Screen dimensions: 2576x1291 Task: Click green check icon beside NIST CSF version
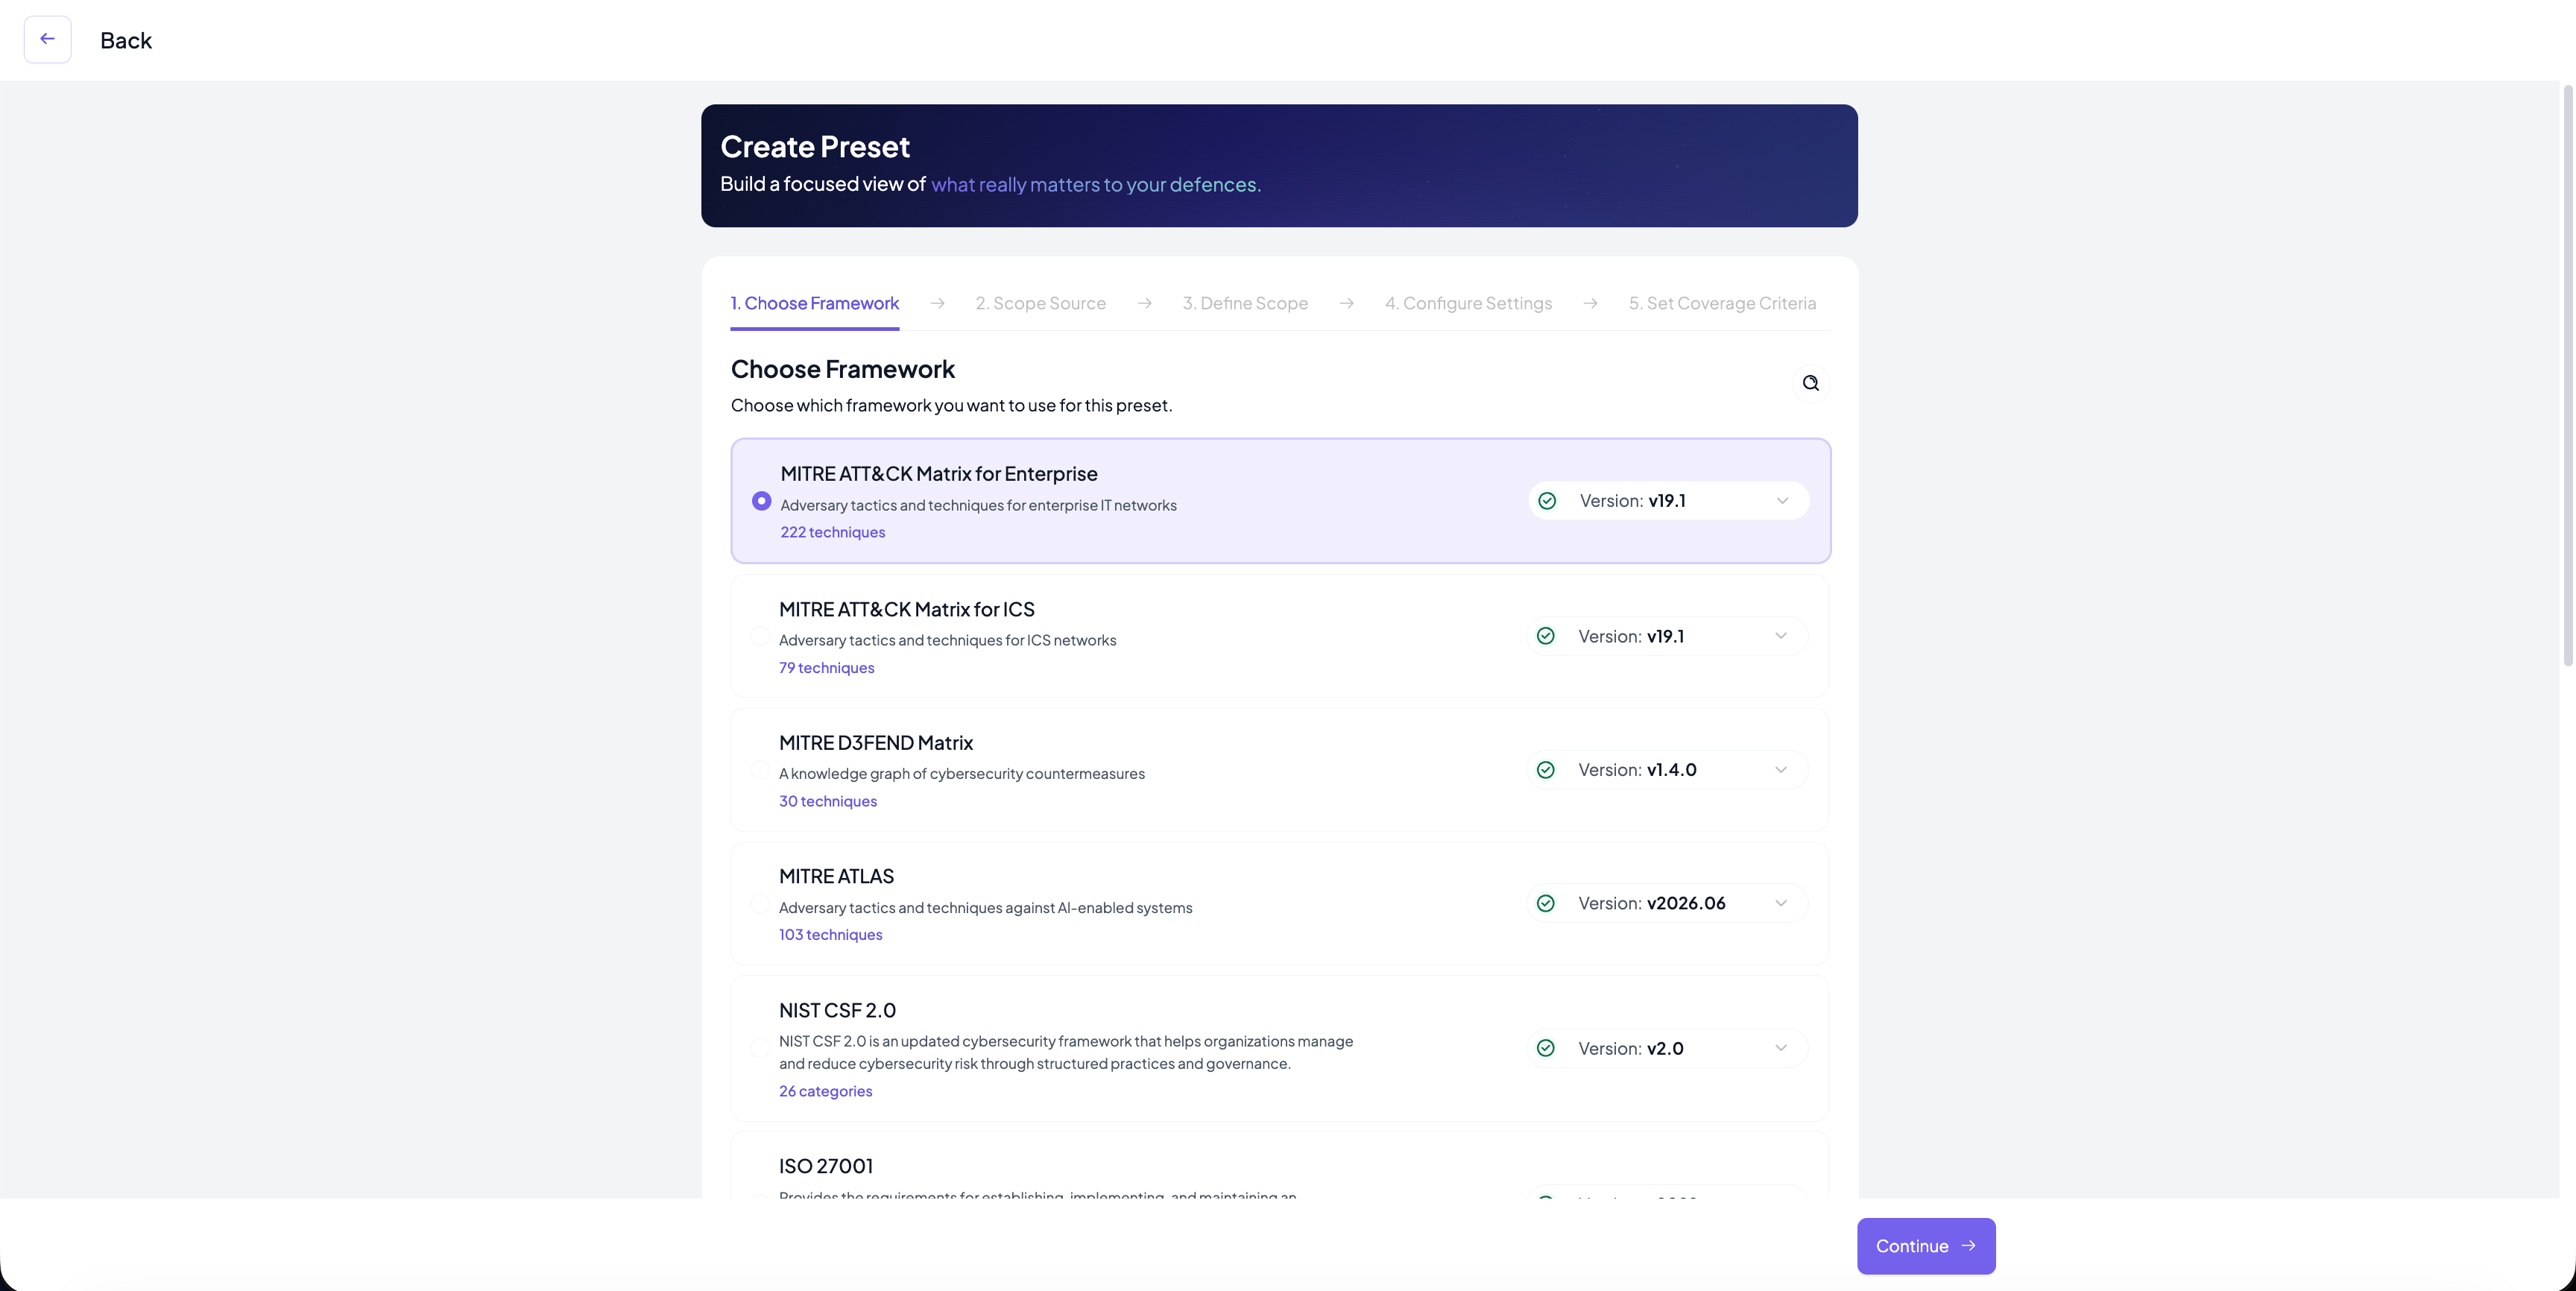click(x=1545, y=1048)
